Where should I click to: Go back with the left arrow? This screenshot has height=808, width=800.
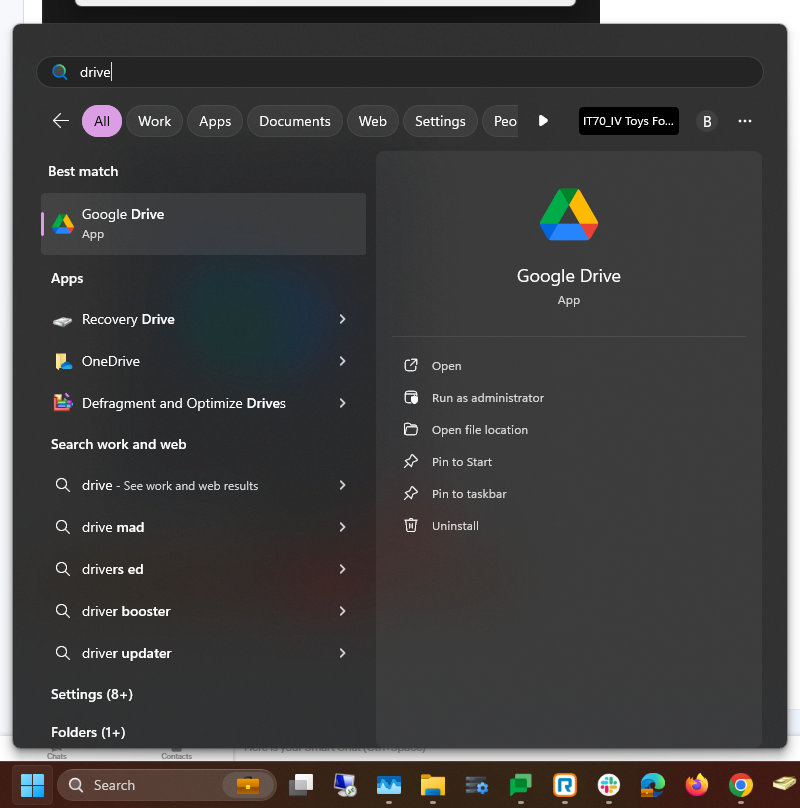pos(61,121)
